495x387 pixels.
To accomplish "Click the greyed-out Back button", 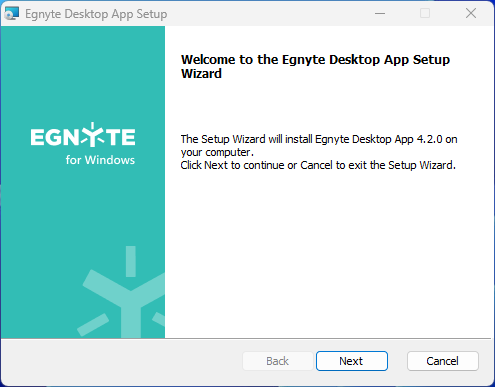I will point(277,361).
